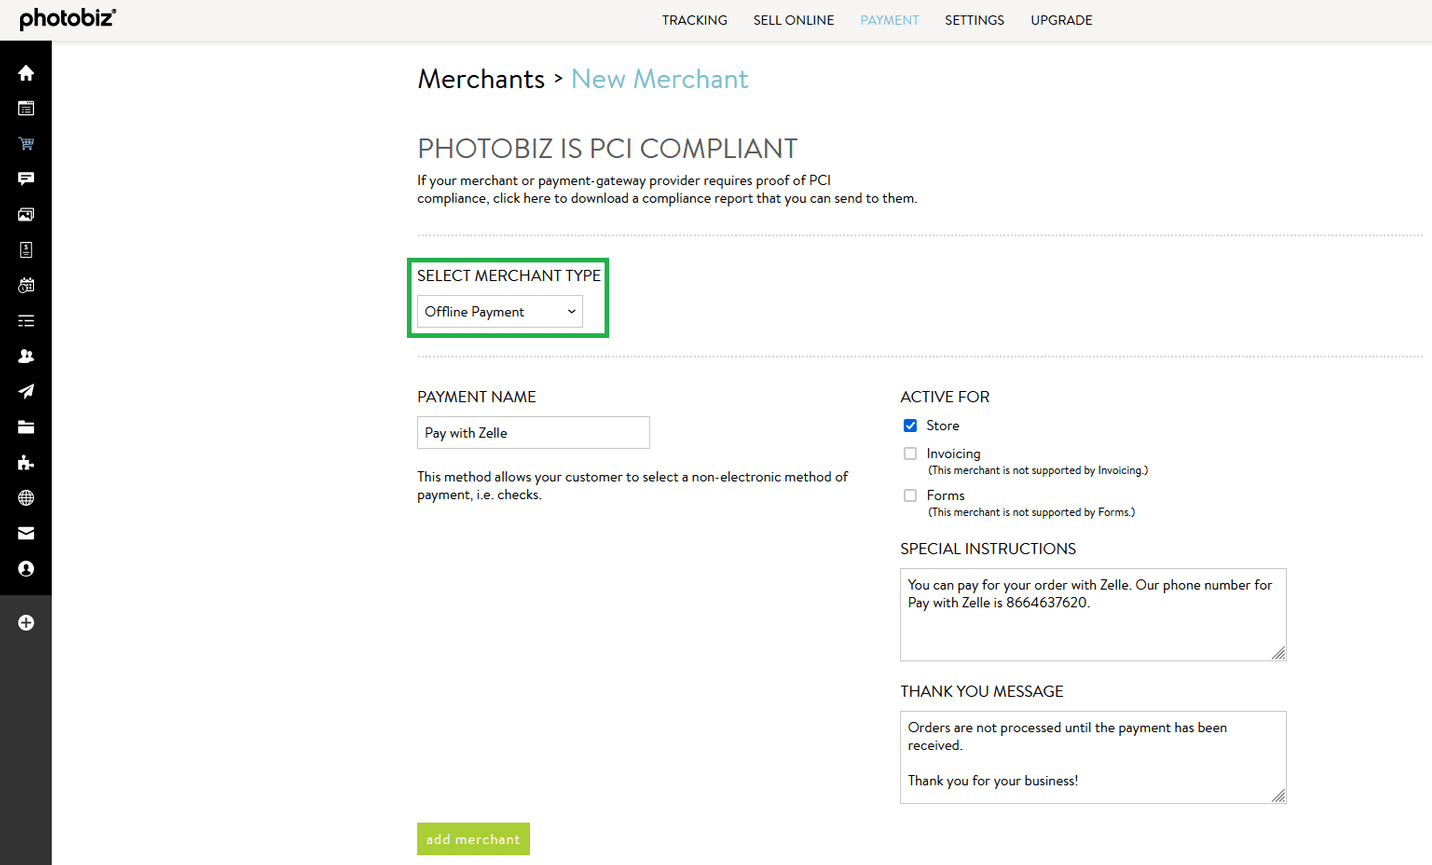Screen dimensions: 1432x865
Task: Uncheck the Store checkbox
Action: [x=910, y=426]
